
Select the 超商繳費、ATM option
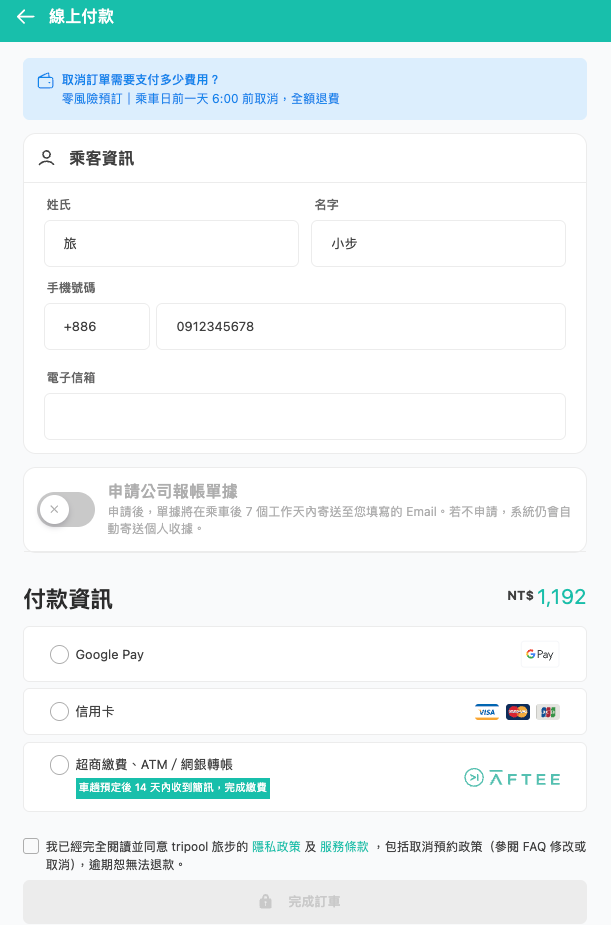[59, 765]
